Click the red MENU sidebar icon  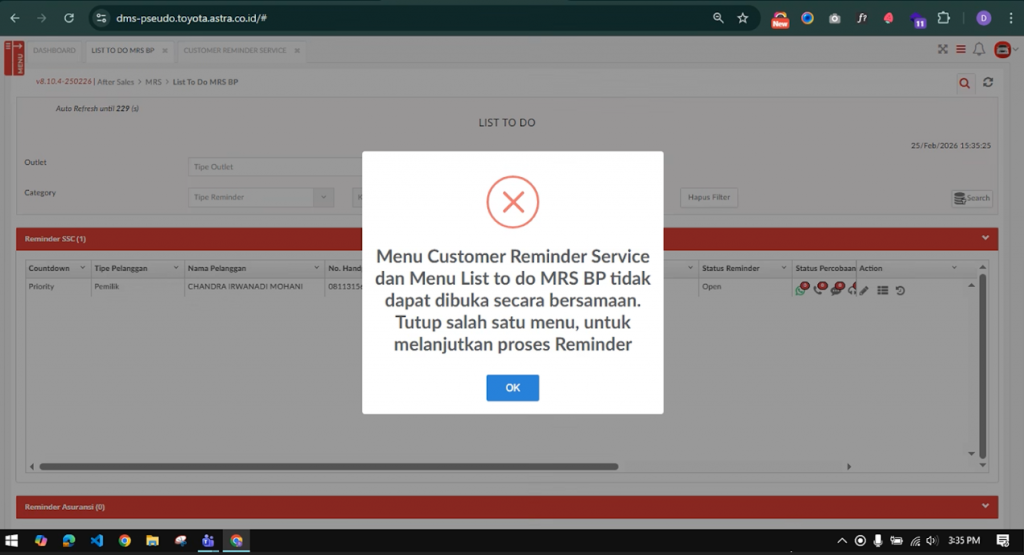click(14, 57)
